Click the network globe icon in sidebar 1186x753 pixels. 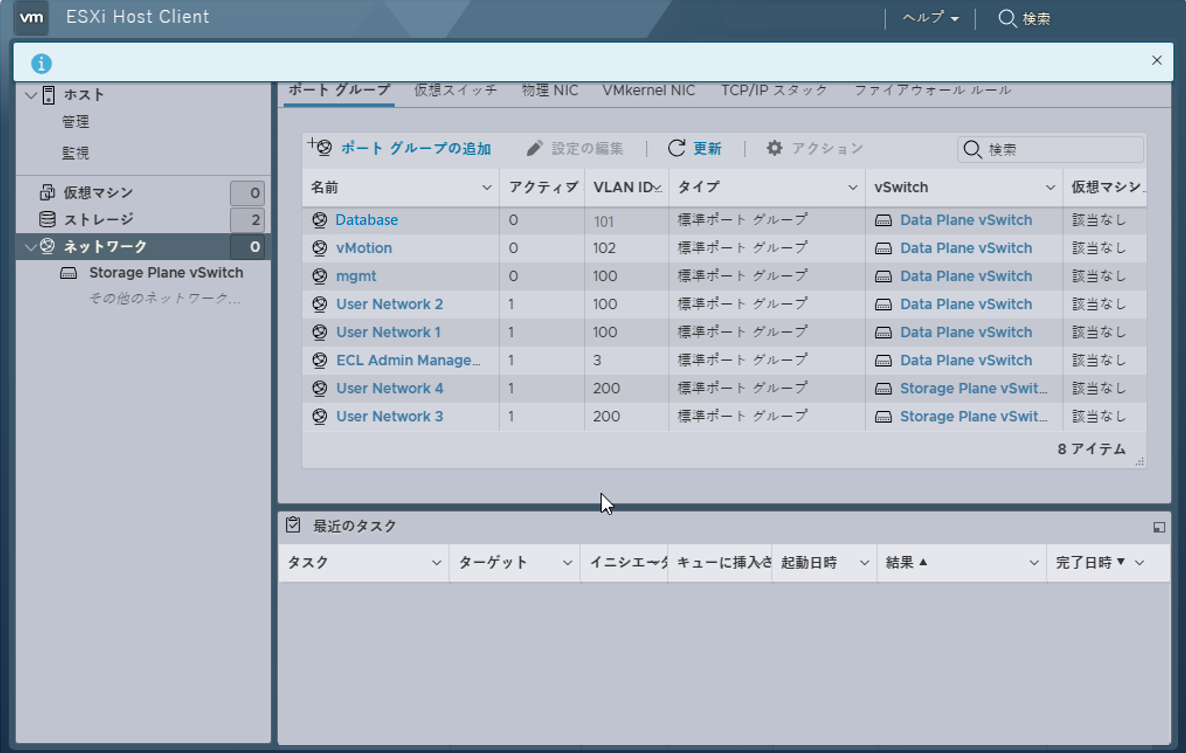[47, 246]
